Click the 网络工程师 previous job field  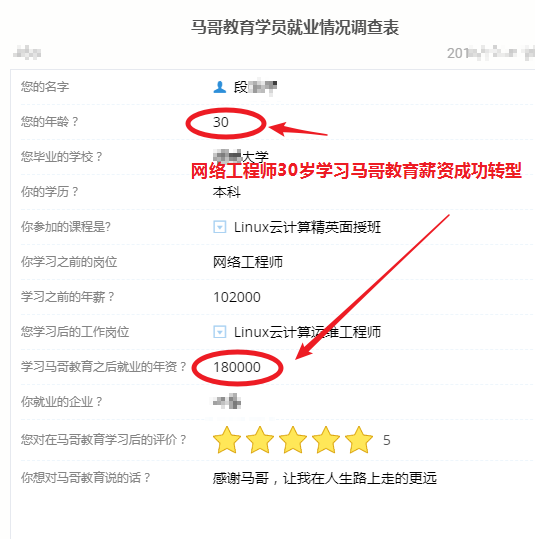[248, 262]
